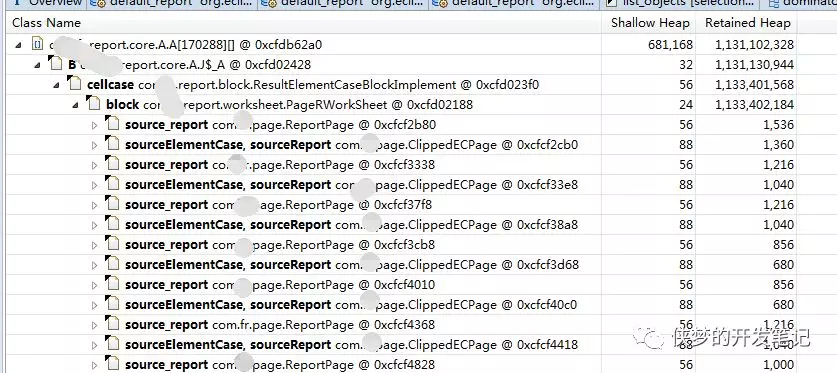Image resolution: width=837 pixels, height=373 pixels.
Task: Expand the ReportPage 0xcfcf37f8 node
Action: pos(94,205)
